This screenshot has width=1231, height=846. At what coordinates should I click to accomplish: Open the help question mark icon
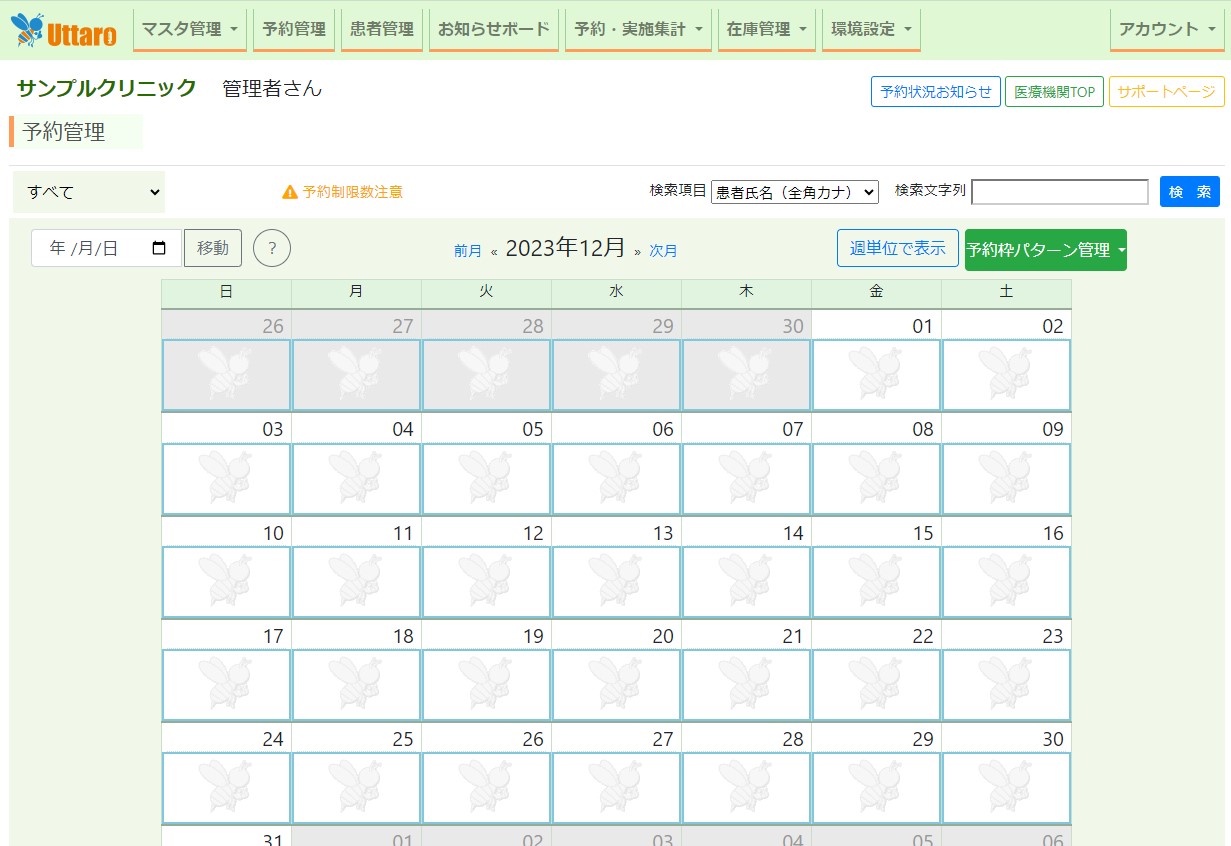(x=272, y=248)
